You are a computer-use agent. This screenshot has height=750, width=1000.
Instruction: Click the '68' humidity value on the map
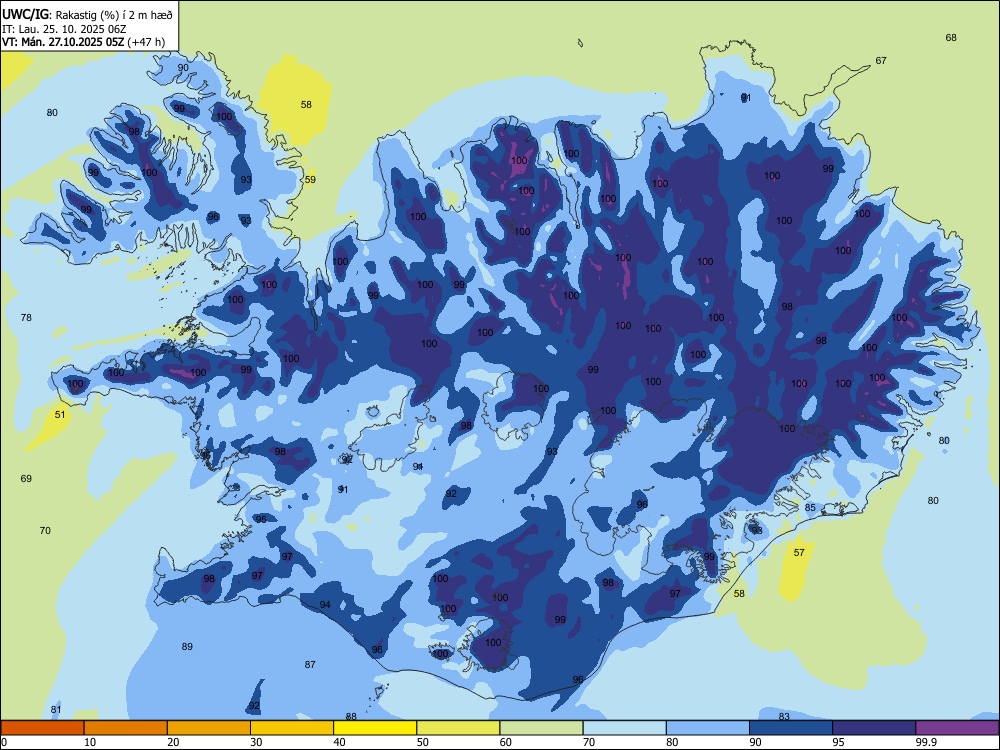(951, 38)
